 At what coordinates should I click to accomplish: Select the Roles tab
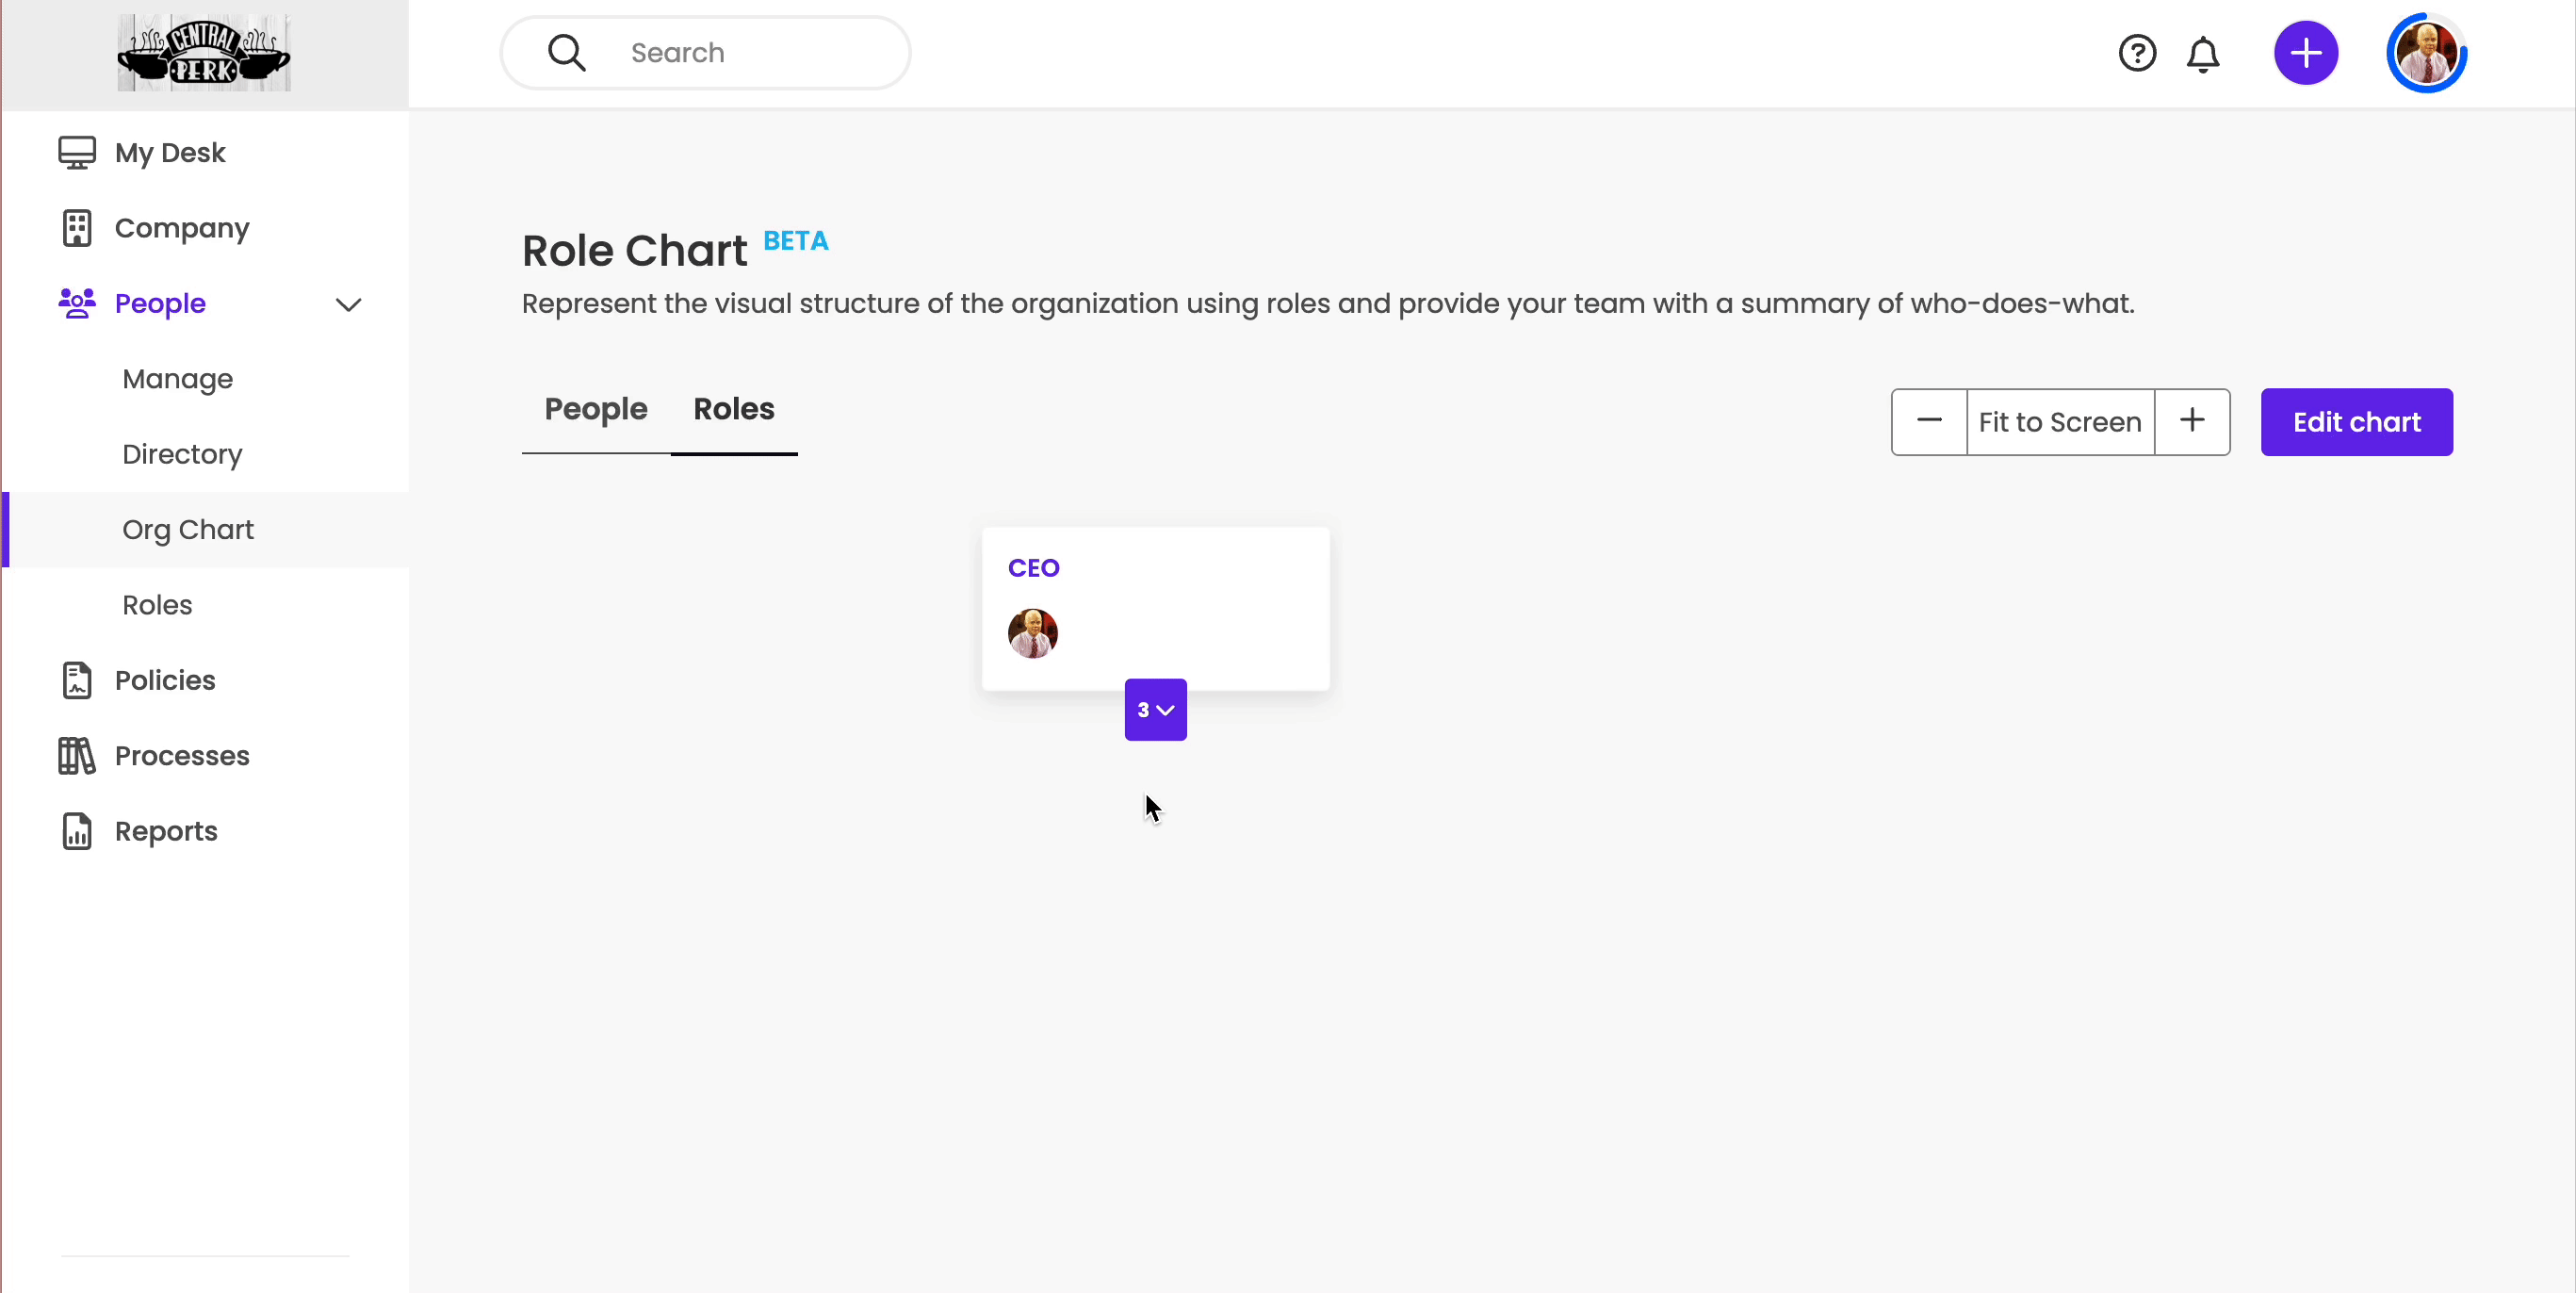[x=734, y=409]
